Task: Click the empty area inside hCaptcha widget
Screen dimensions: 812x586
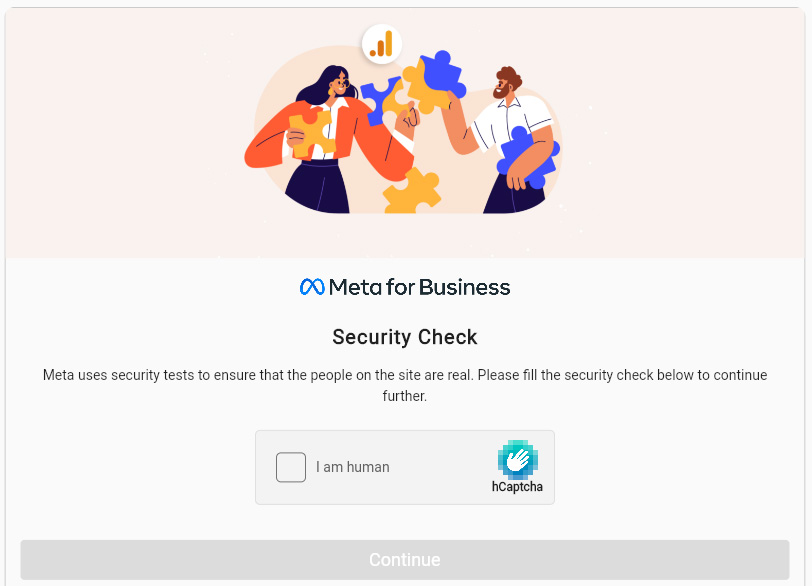Action: (440, 467)
